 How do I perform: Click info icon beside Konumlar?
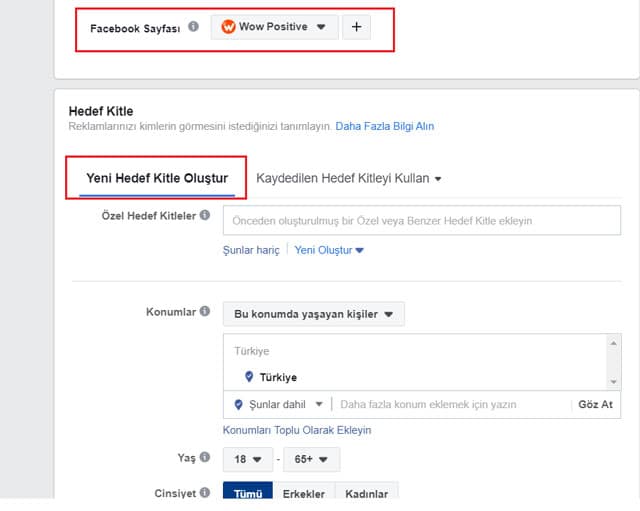205,311
